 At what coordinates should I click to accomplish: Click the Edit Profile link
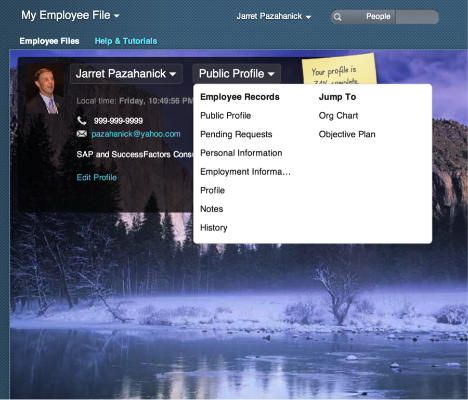click(97, 177)
